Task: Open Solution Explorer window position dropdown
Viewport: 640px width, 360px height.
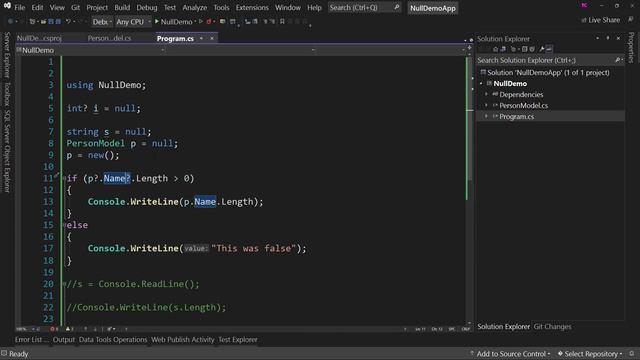Action: click(598, 38)
